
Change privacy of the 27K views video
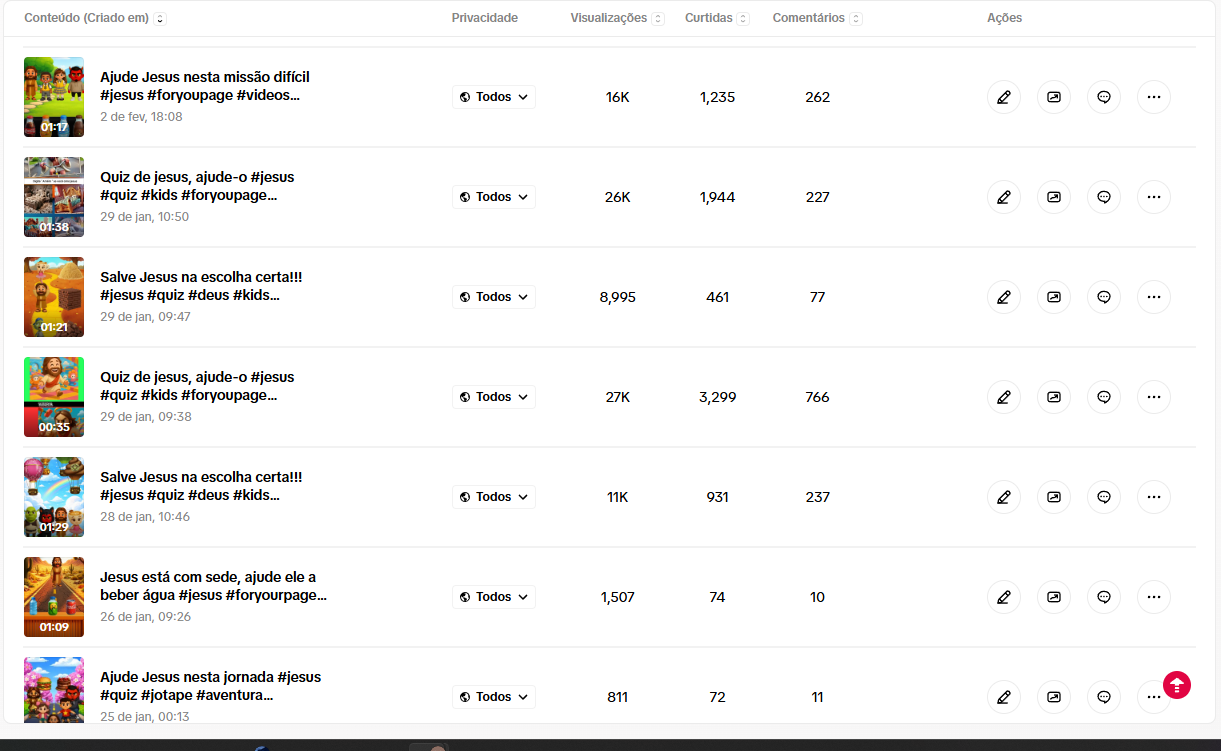tap(493, 397)
